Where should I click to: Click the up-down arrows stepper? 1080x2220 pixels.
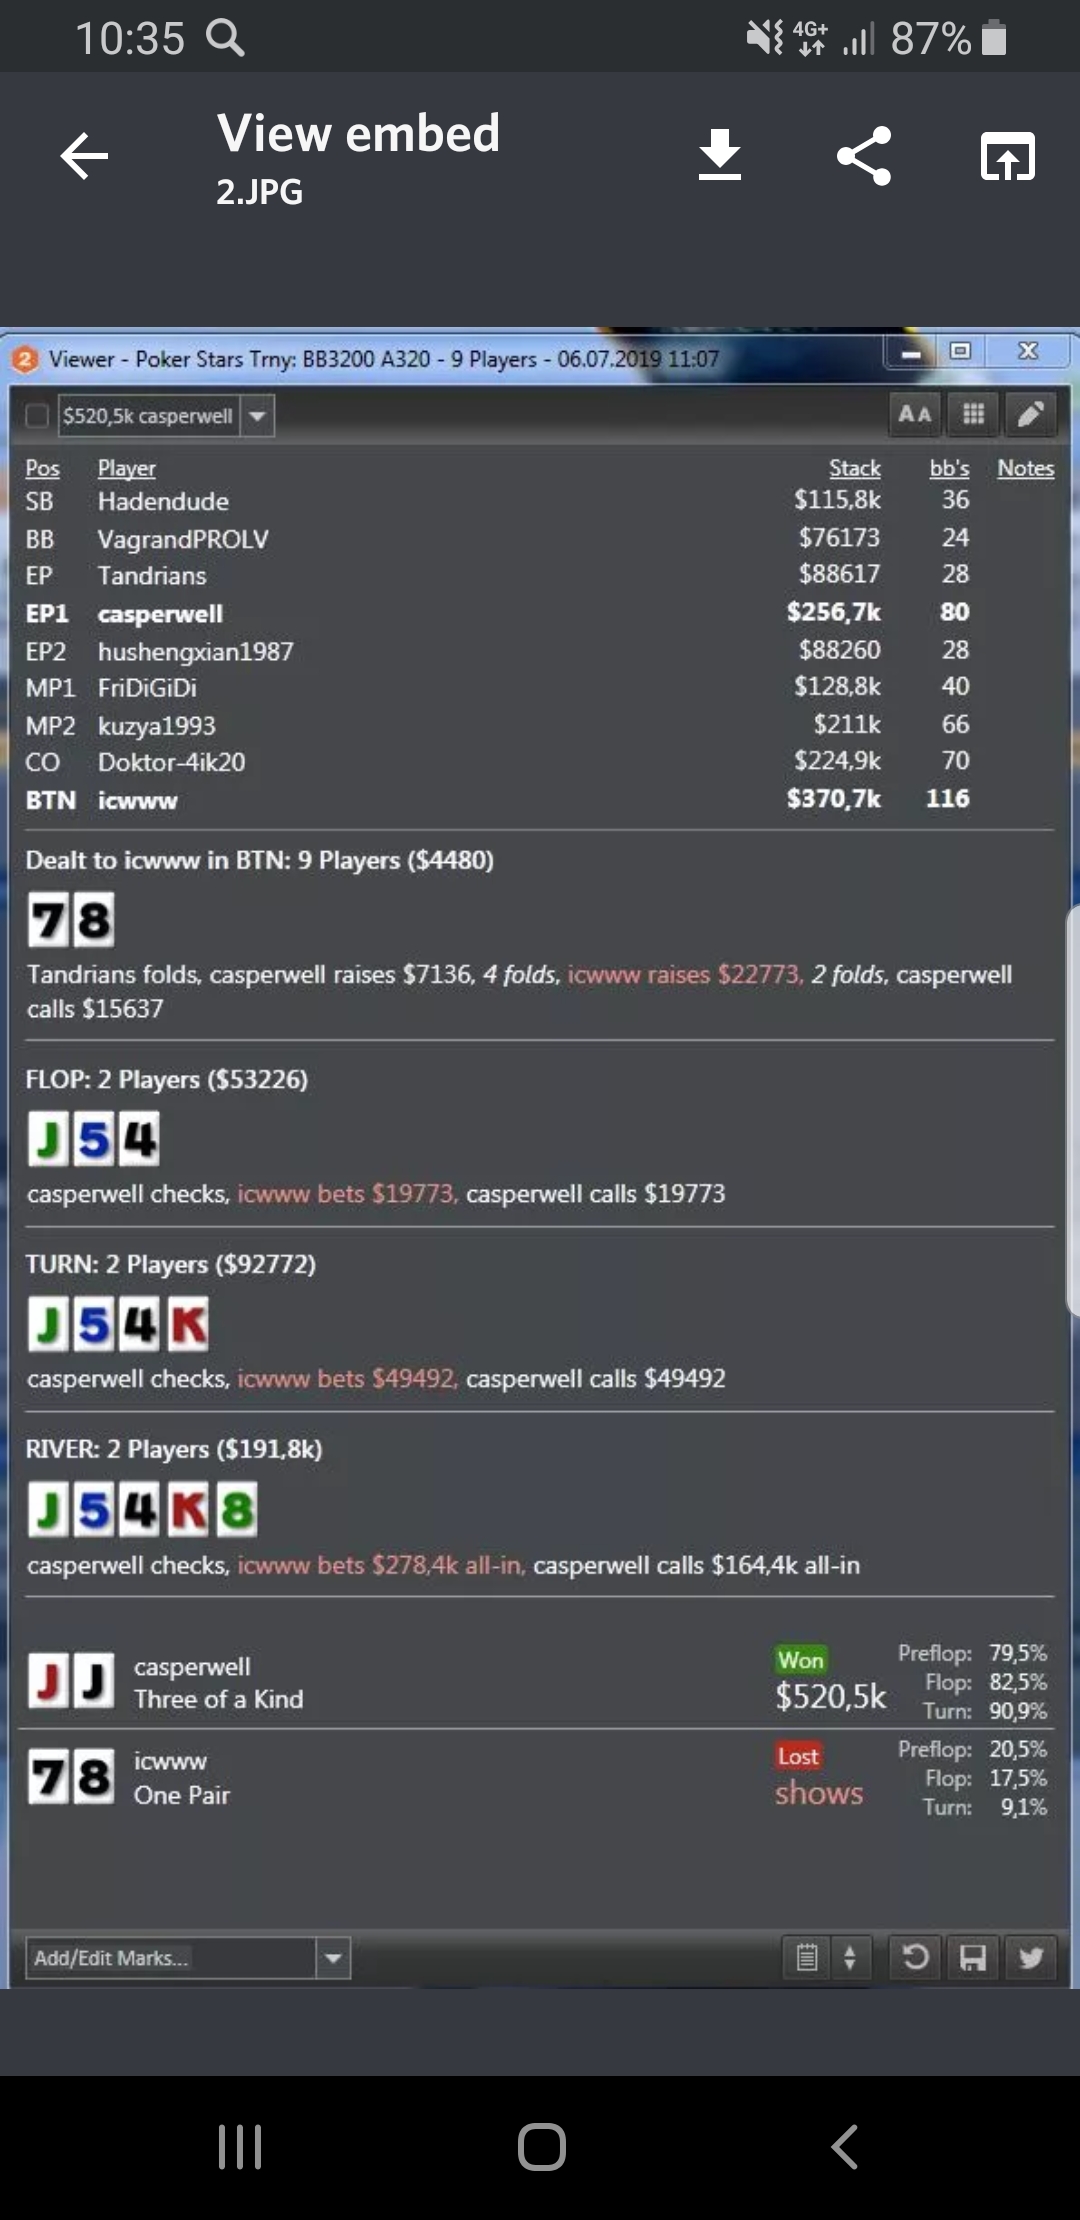tap(850, 1957)
